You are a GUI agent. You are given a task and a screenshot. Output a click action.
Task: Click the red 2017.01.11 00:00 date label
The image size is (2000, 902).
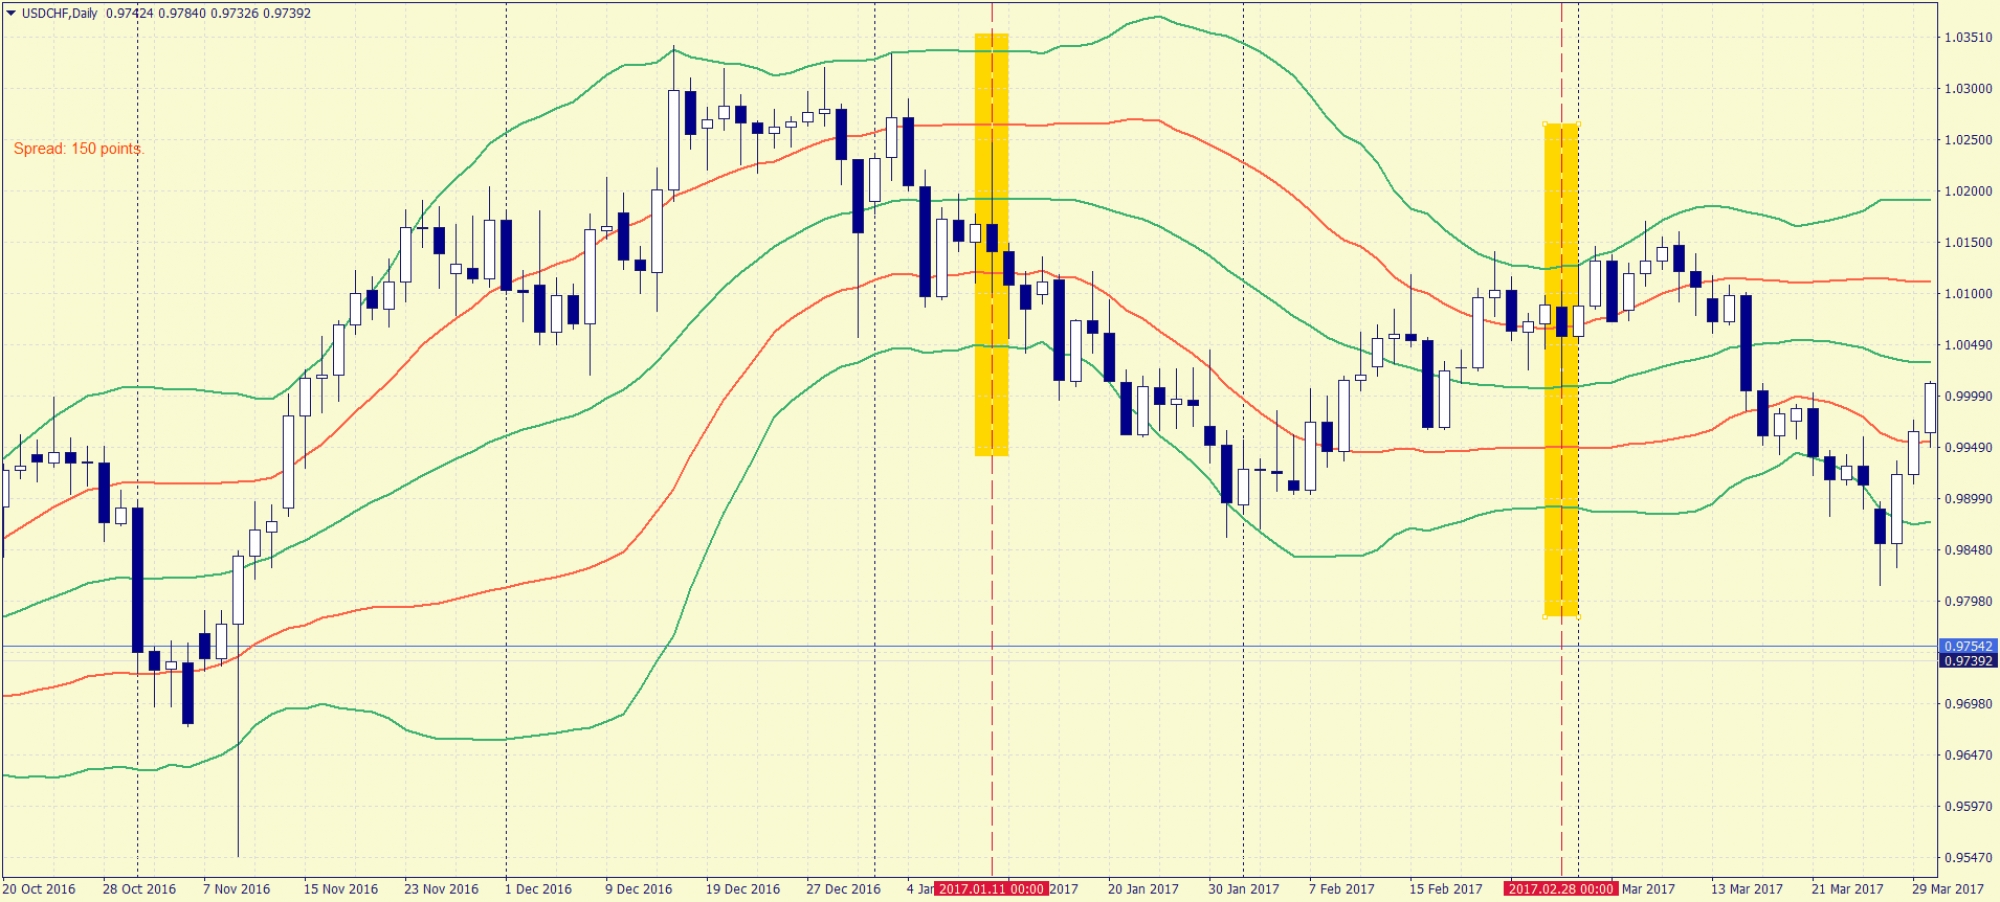(992, 889)
